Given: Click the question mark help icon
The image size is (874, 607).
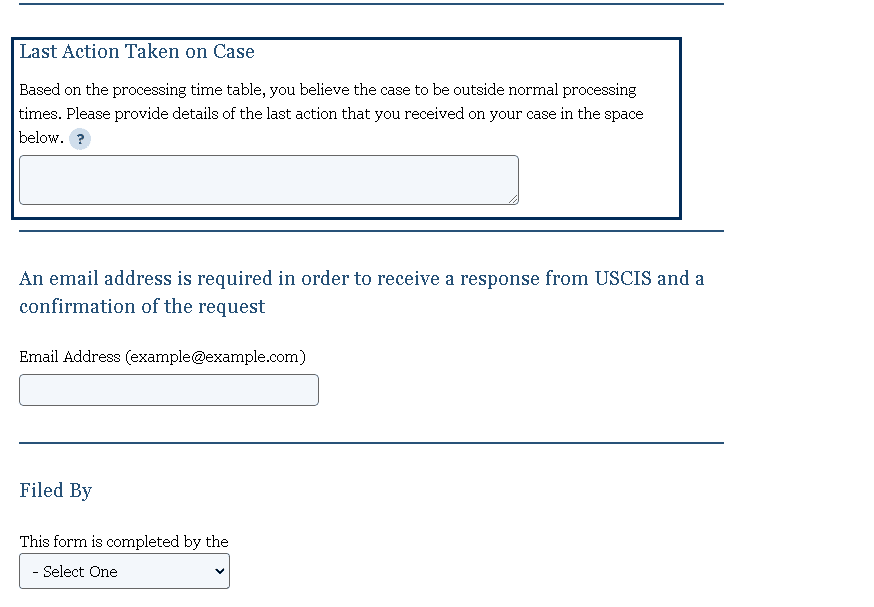Looking at the screenshot, I should [x=80, y=139].
